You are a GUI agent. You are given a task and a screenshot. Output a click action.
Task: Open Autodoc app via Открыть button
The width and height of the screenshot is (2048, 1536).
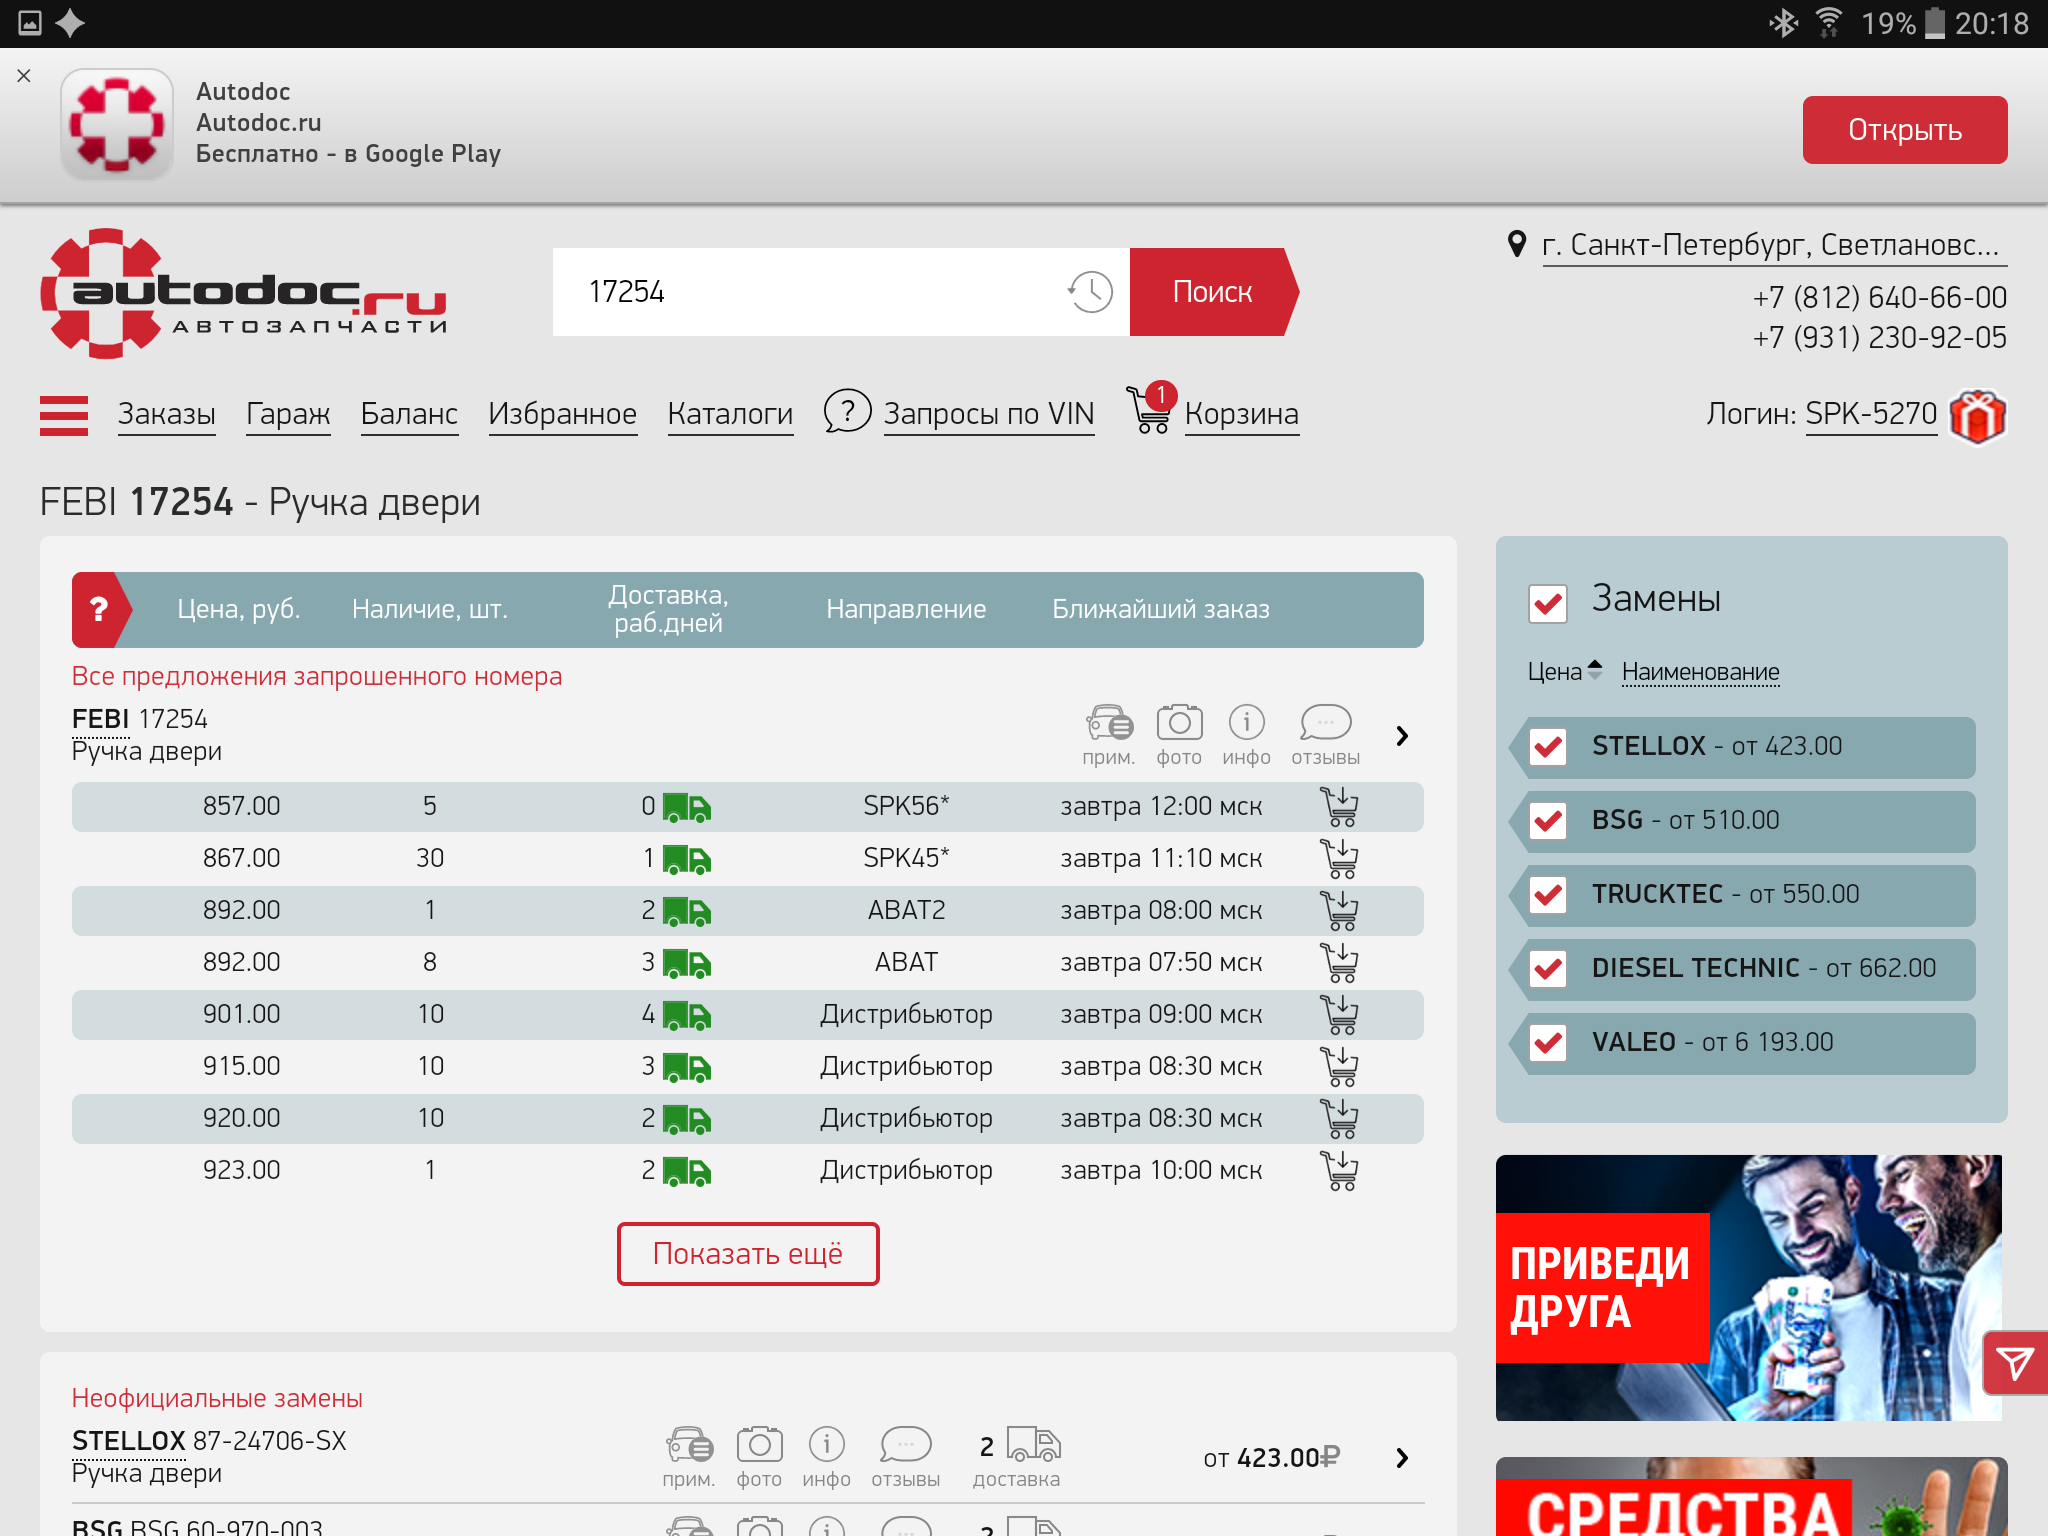[x=1904, y=130]
